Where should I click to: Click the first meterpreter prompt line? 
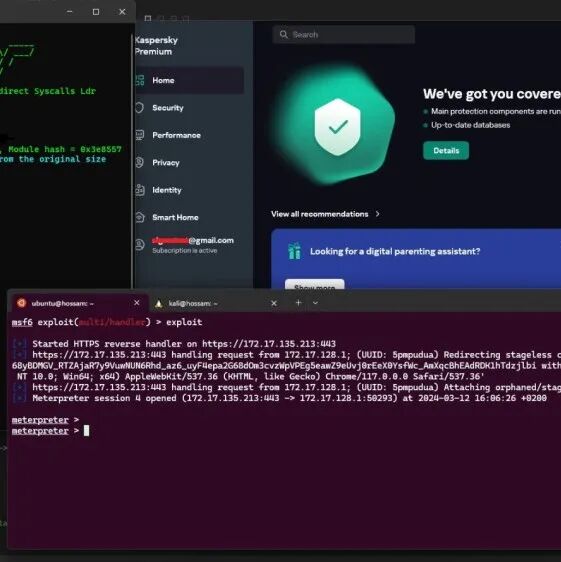(x=45, y=419)
